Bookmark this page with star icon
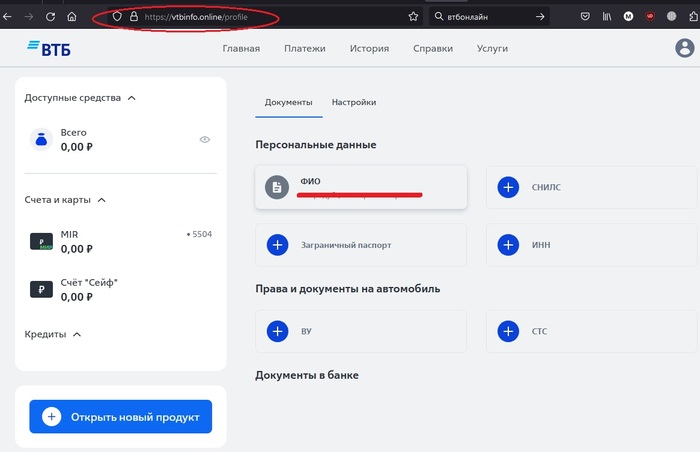The image size is (700, 452). [x=413, y=17]
